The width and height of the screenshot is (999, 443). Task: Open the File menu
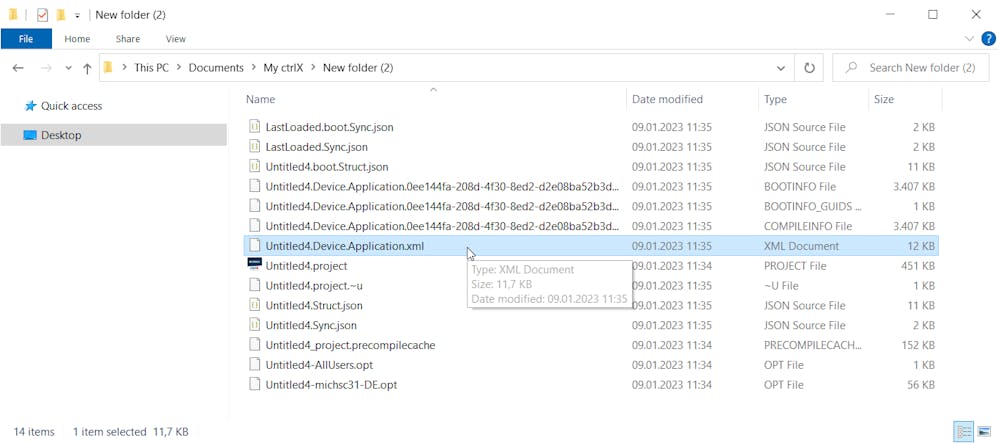[x=26, y=39]
